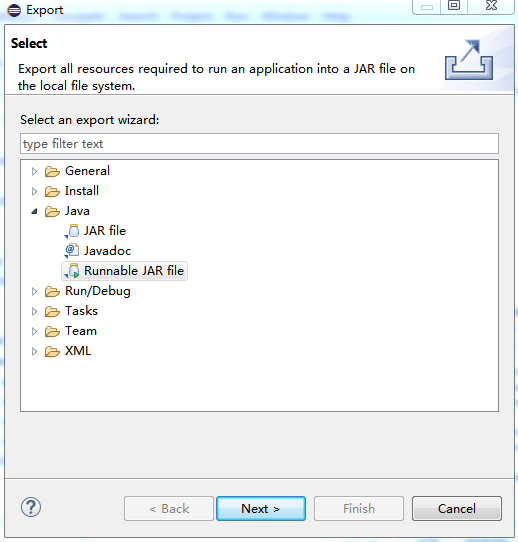This screenshot has height=542, width=518.
Task: Expand the Tasks category arrow
Action: 34,311
